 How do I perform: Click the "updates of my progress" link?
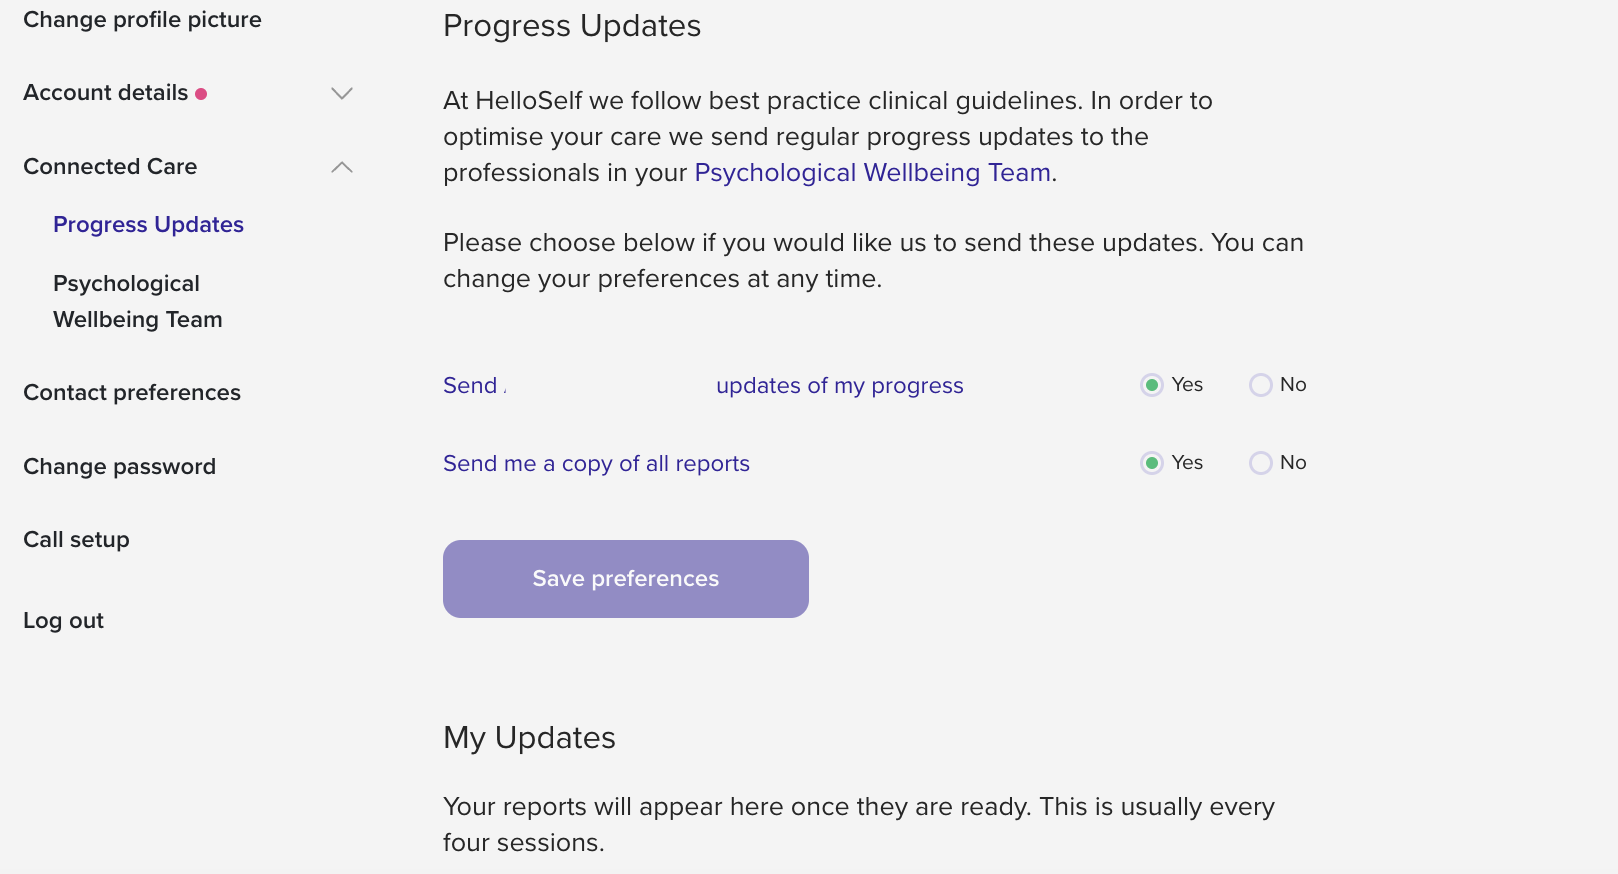click(839, 385)
